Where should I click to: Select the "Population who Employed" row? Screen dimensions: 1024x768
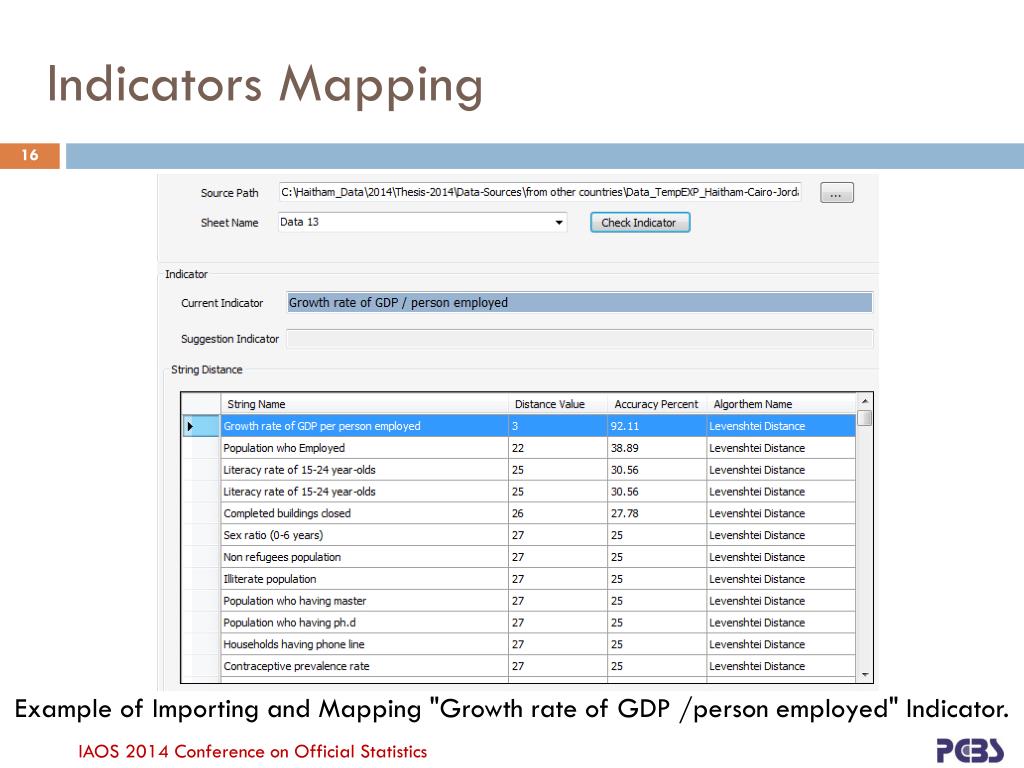pyautogui.click(x=518, y=448)
